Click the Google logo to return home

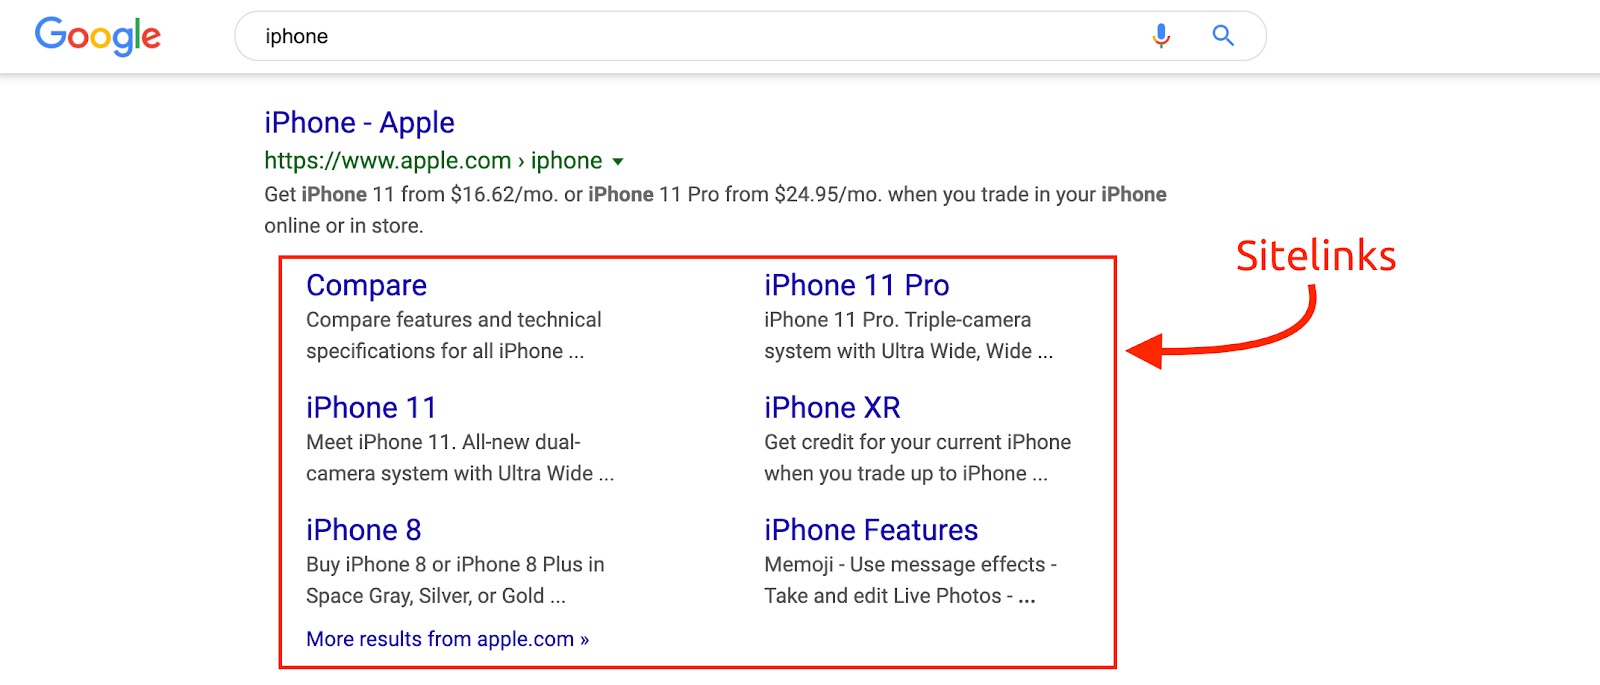[x=96, y=36]
